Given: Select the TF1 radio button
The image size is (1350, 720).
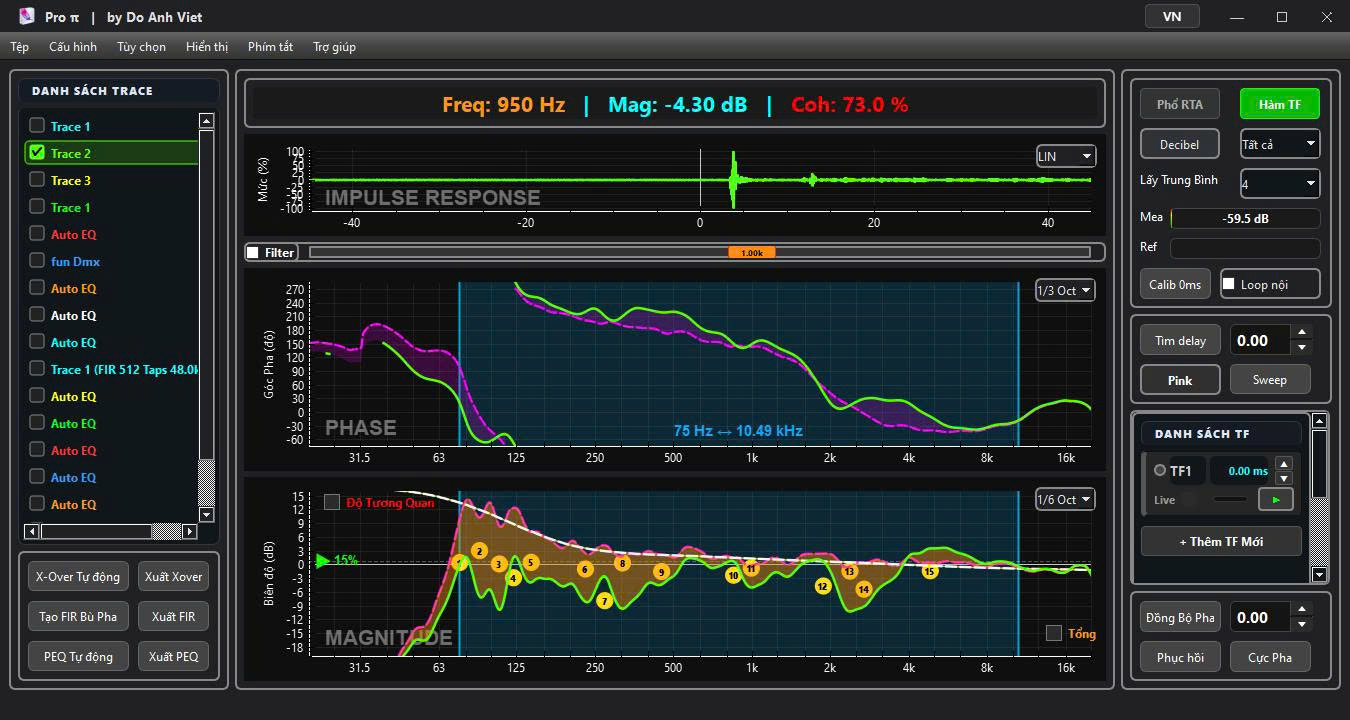Looking at the screenshot, I should coord(1160,470).
